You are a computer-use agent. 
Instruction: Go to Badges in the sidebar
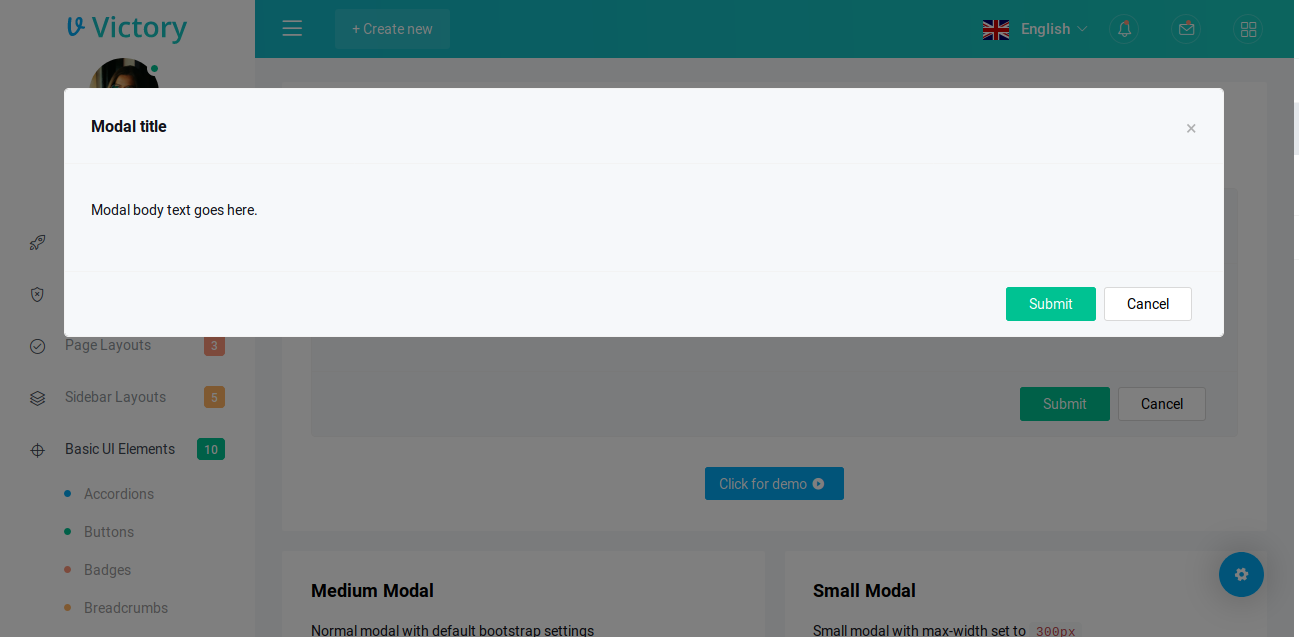click(108, 570)
